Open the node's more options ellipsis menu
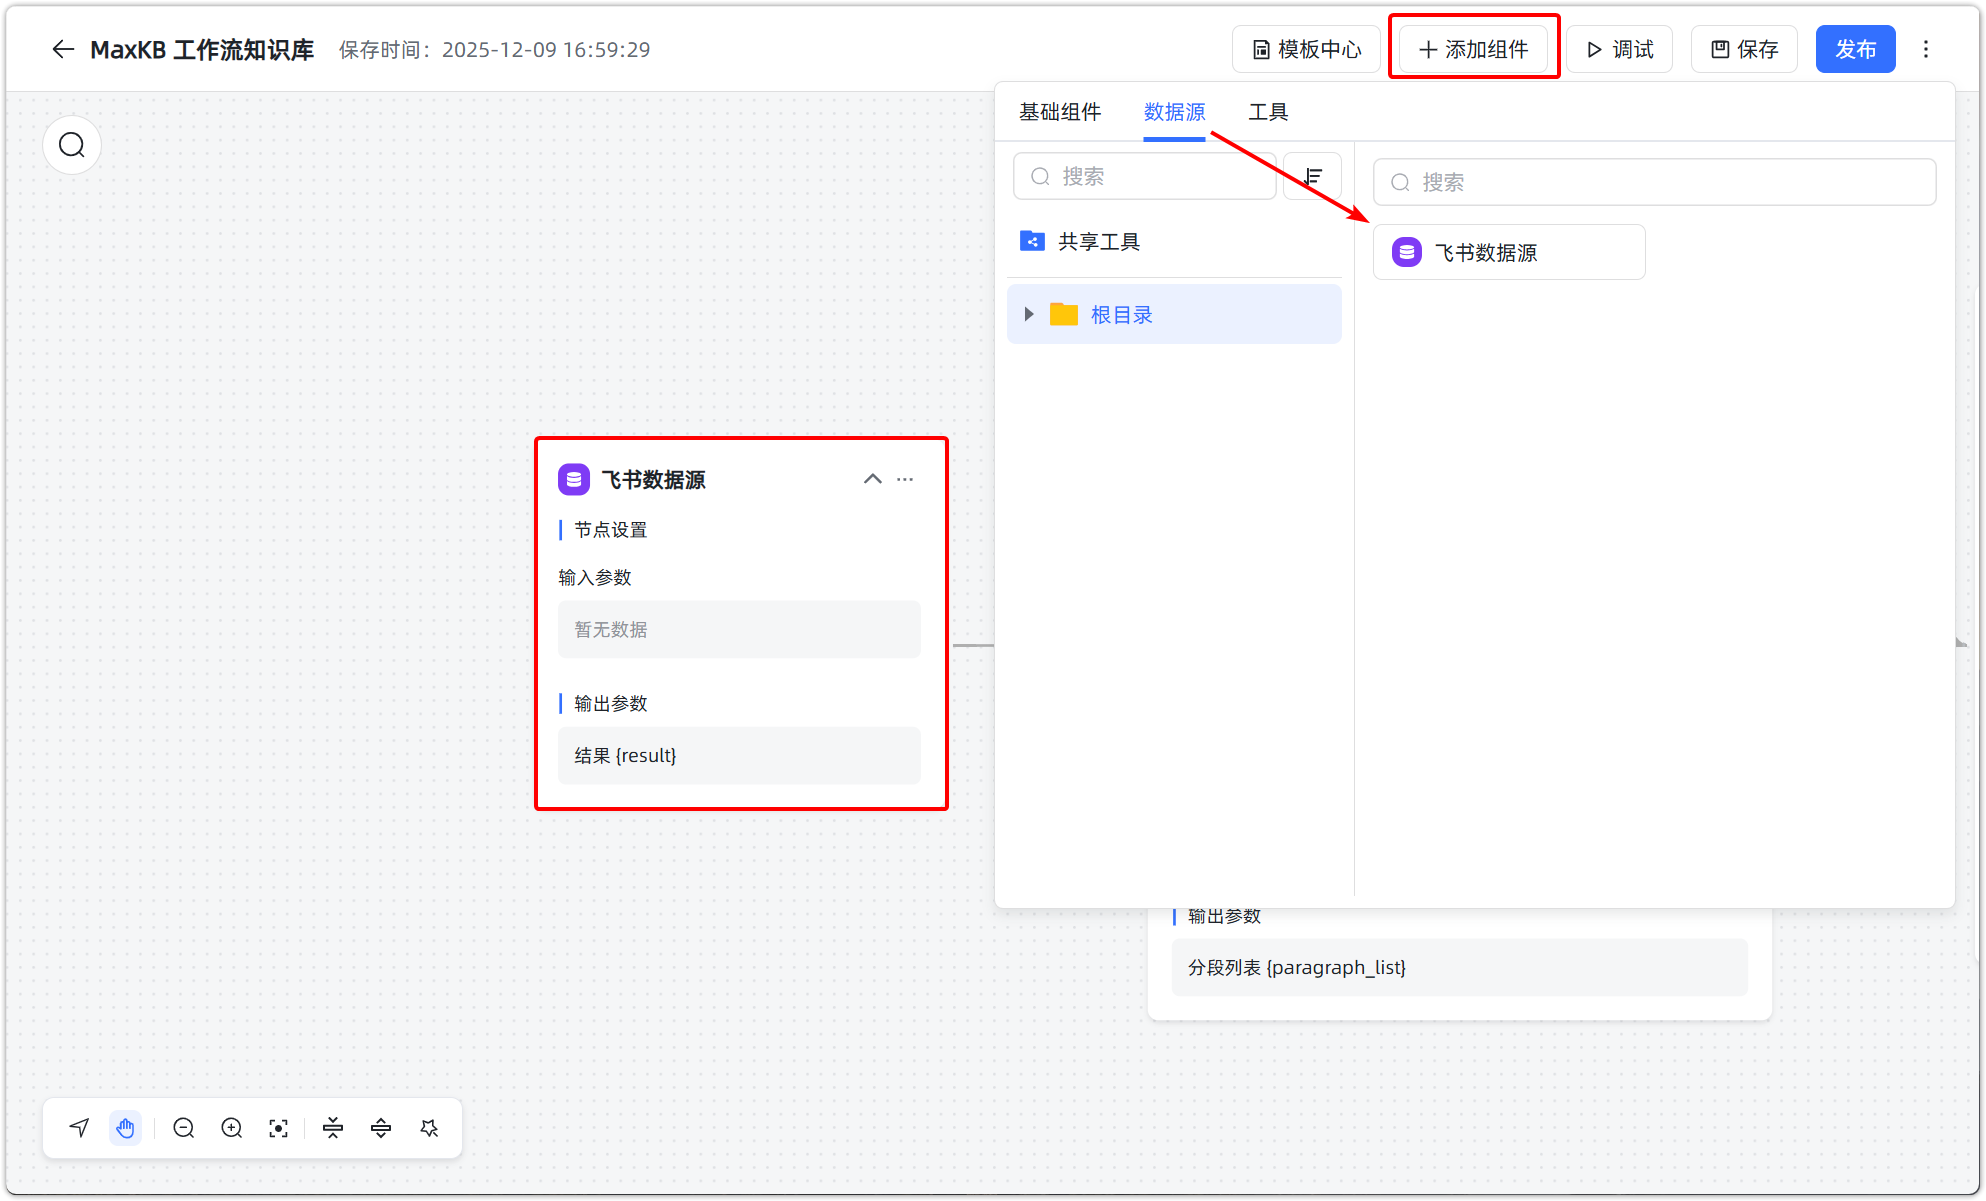This screenshot has width=1986, height=1201. point(905,480)
